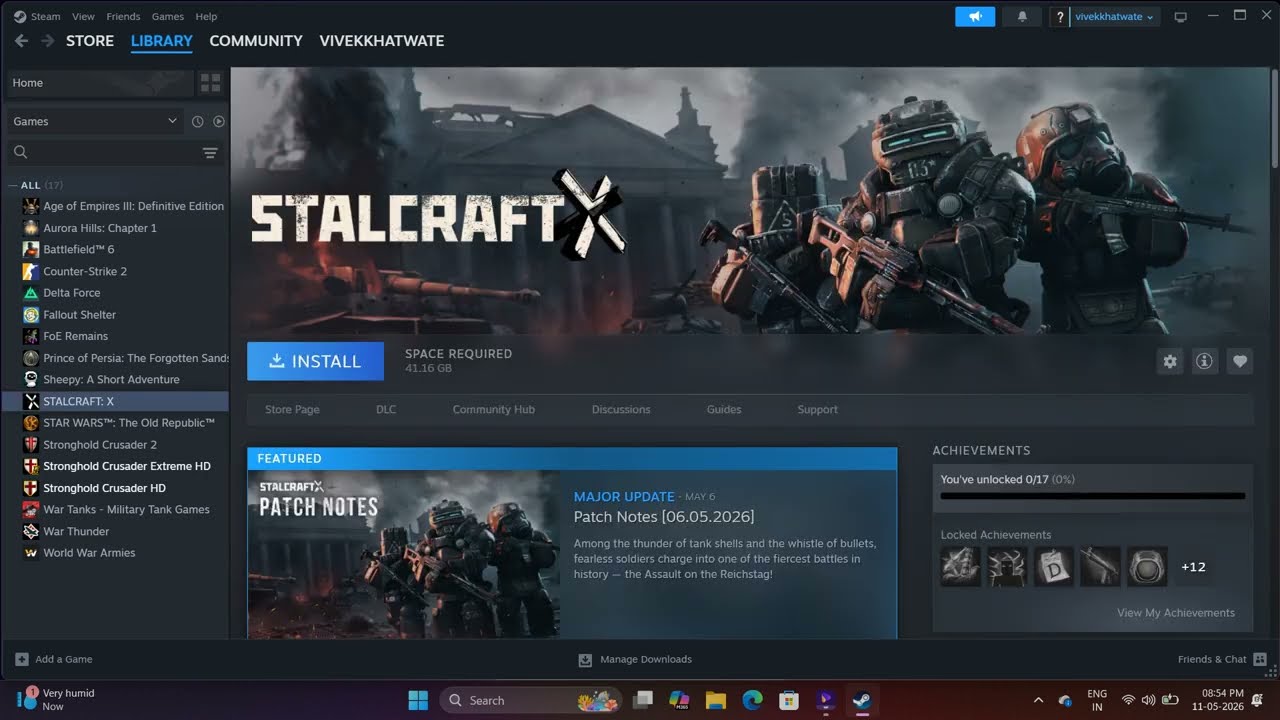Open Patch Notes [06.05.2026] headline
This screenshot has height=720, width=1280.
(x=664, y=517)
